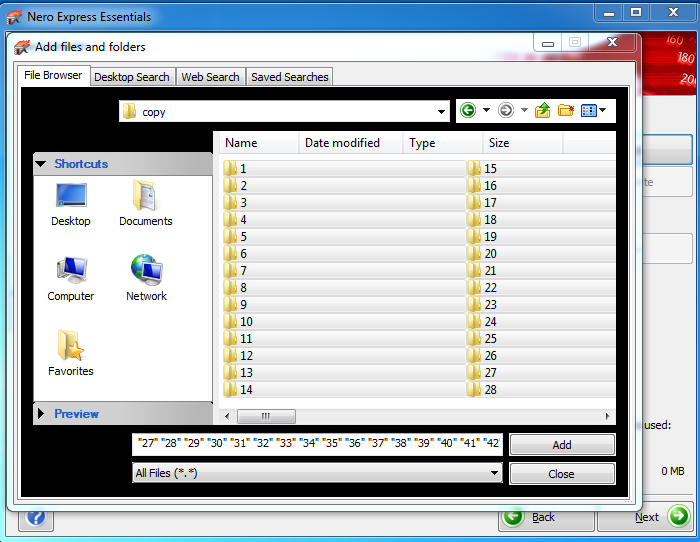The height and width of the screenshot is (542, 700).
Task: Open the Computer shortcut
Action: [71, 279]
